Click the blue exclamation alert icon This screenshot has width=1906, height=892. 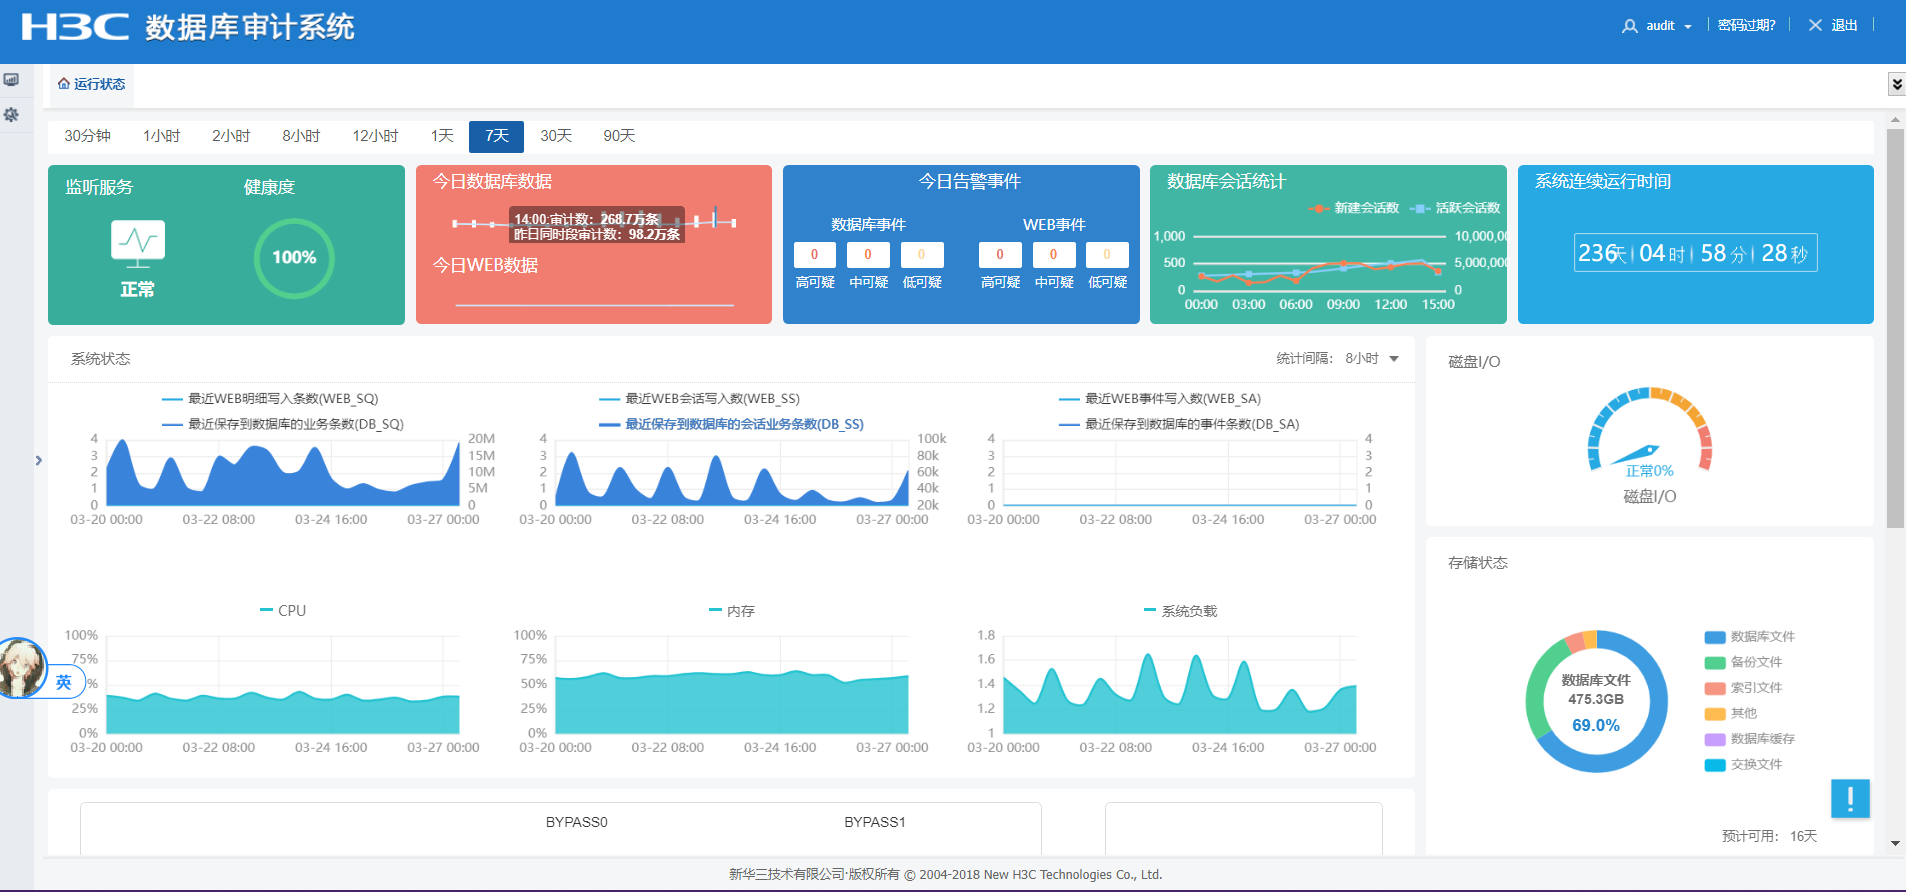[x=1850, y=798]
